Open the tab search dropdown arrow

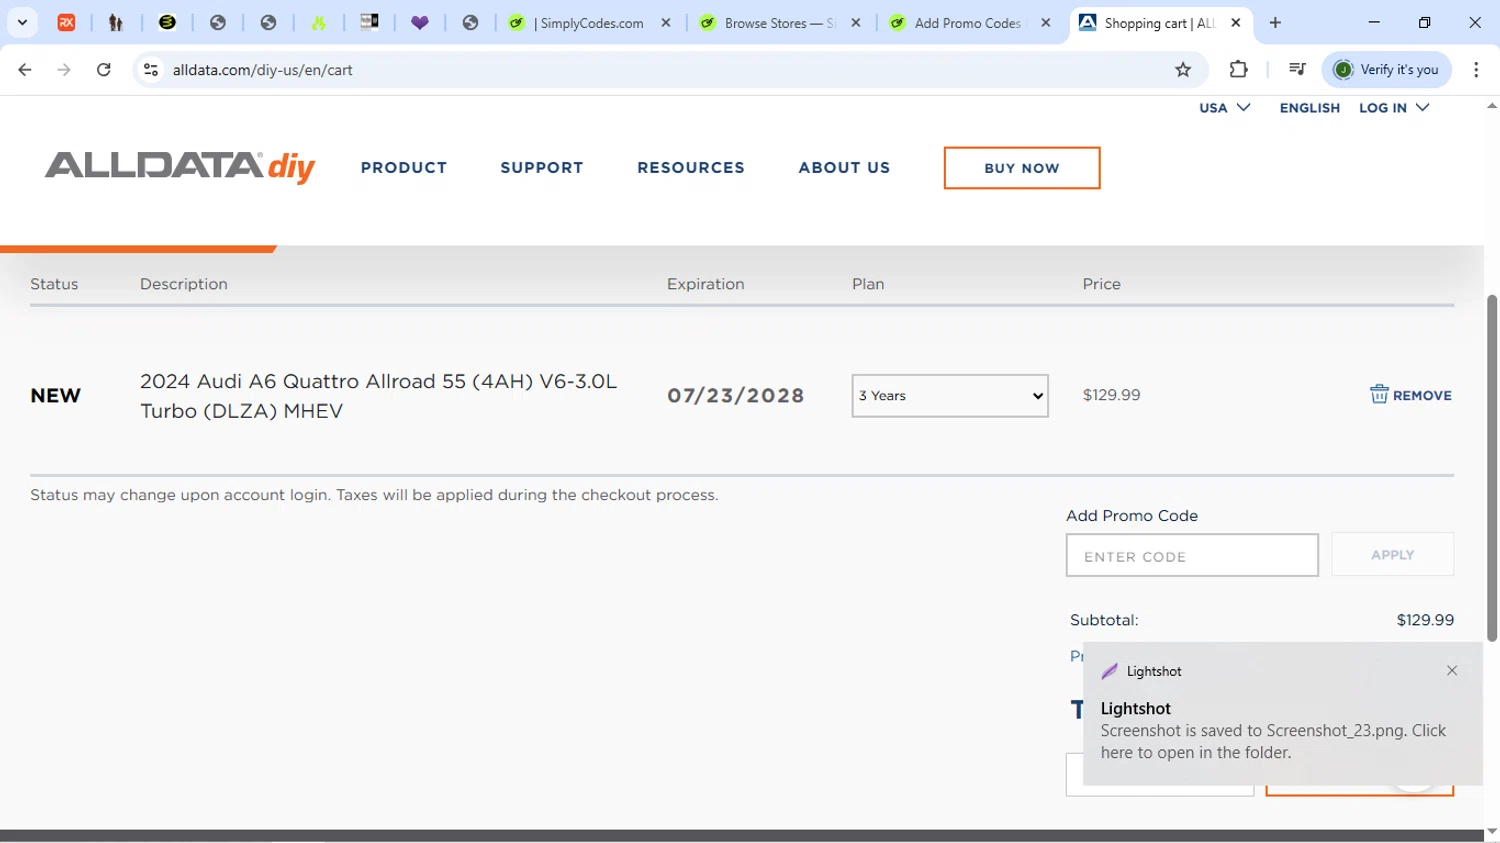pyautogui.click(x=22, y=22)
